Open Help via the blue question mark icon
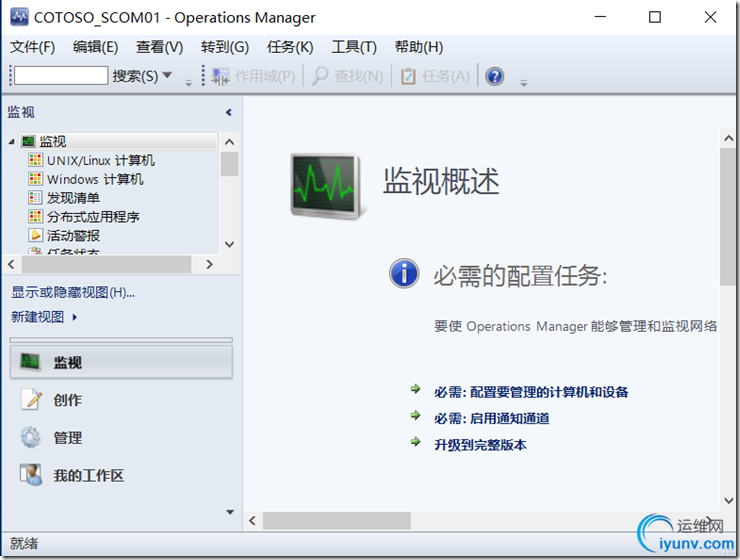The image size is (740, 560). (x=495, y=76)
